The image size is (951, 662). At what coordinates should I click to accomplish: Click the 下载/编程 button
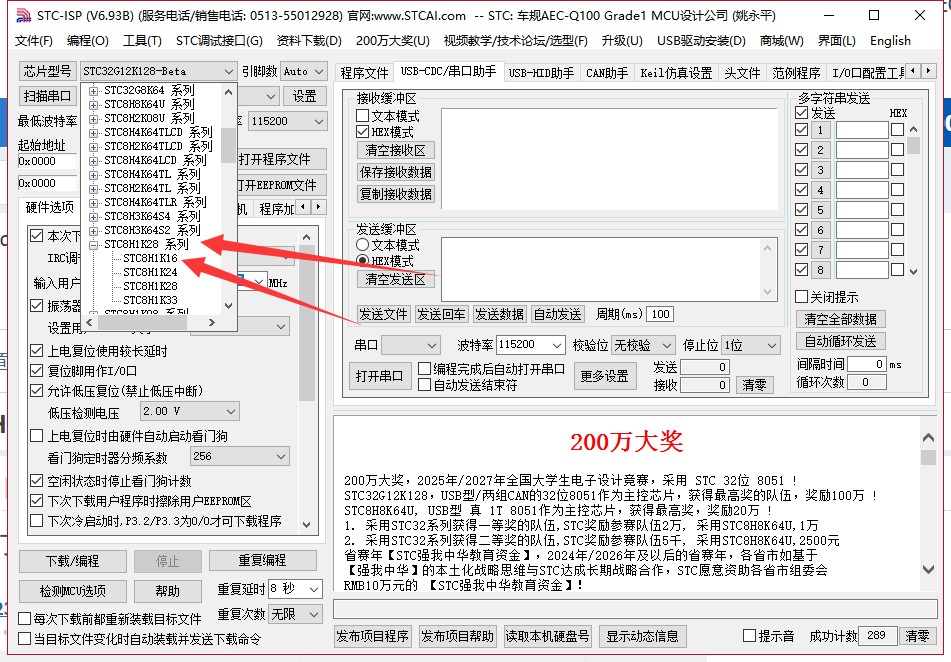pos(73,561)
